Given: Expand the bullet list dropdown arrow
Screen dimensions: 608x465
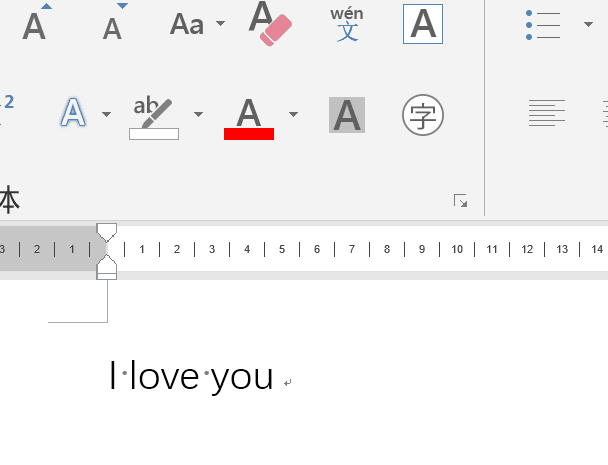Looking at the screenshot, I should coord(588,24).
